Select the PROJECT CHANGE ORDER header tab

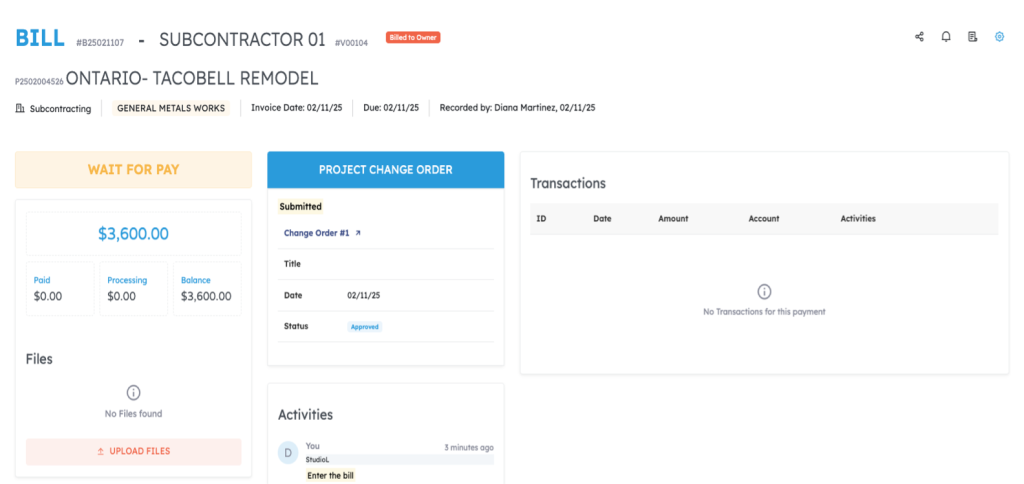tap(385, 170)
